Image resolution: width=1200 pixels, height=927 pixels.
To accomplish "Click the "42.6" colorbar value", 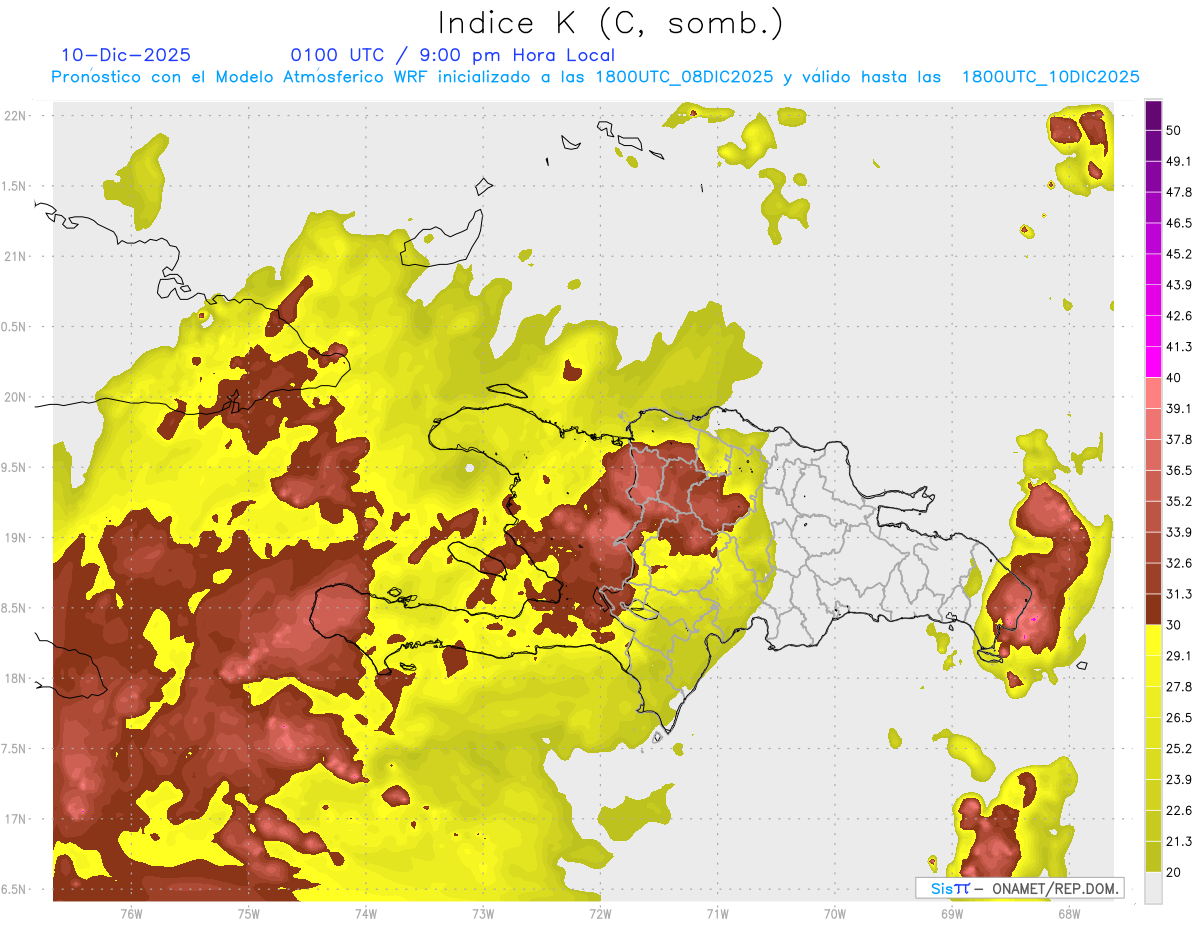I will tap(1179, 316).
